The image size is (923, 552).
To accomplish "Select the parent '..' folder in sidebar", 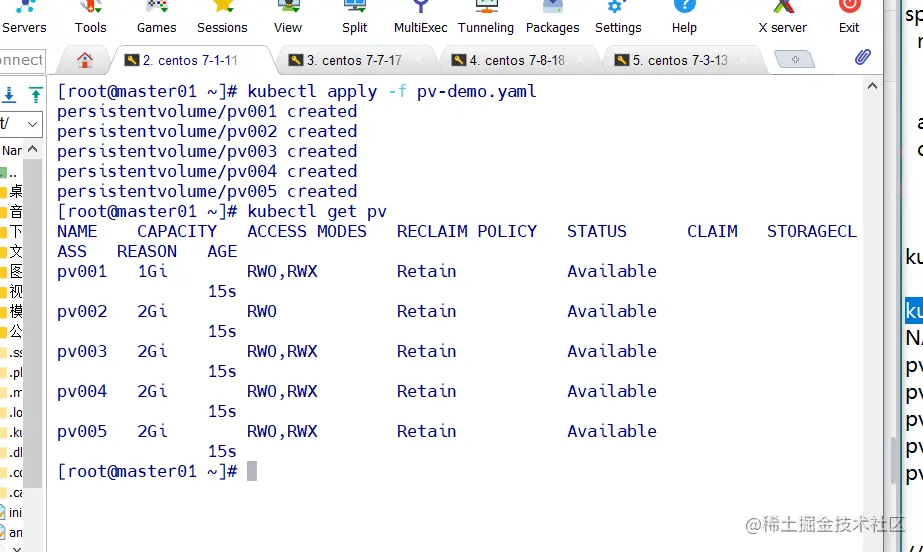I will 11,173.
